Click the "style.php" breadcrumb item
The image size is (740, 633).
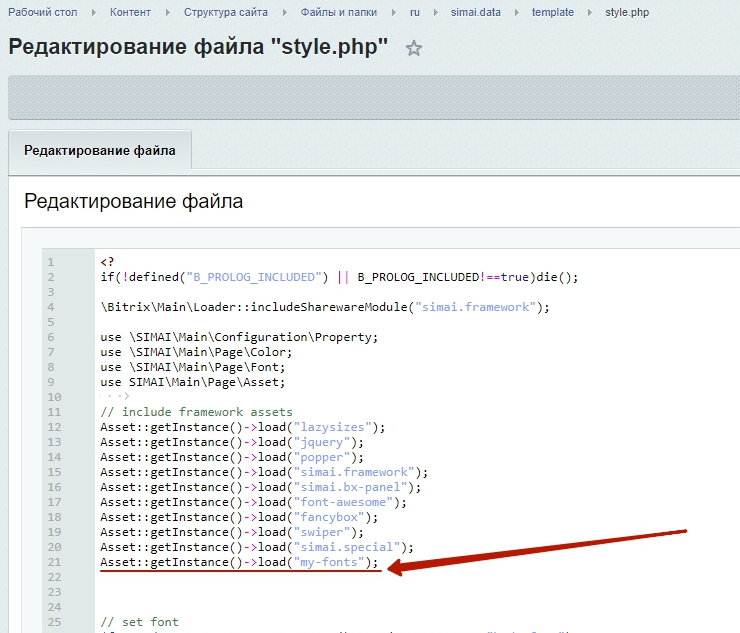pos(627,13)
